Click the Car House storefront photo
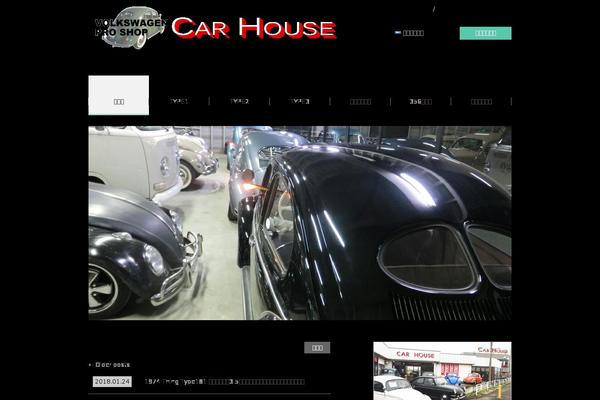This screenshot has width=600, height=400. [442, 371]
